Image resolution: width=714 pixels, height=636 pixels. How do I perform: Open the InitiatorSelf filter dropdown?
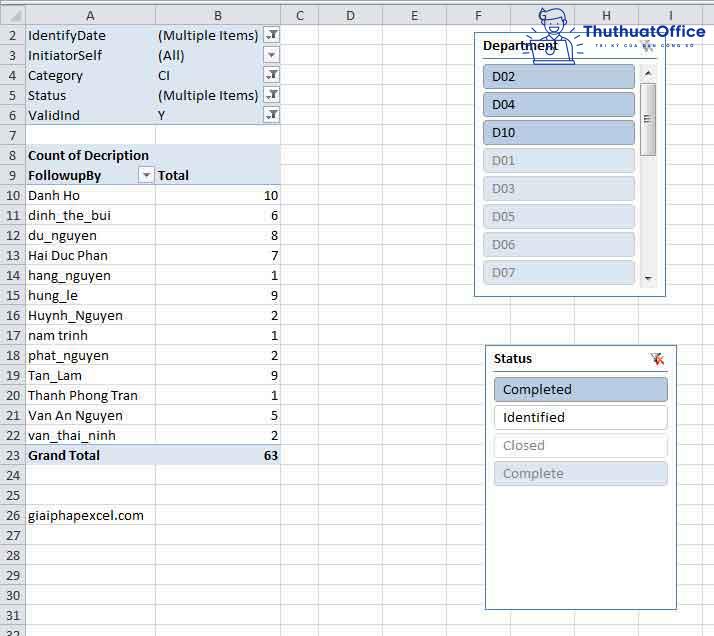pyautogui.click(x=271, y=55)
